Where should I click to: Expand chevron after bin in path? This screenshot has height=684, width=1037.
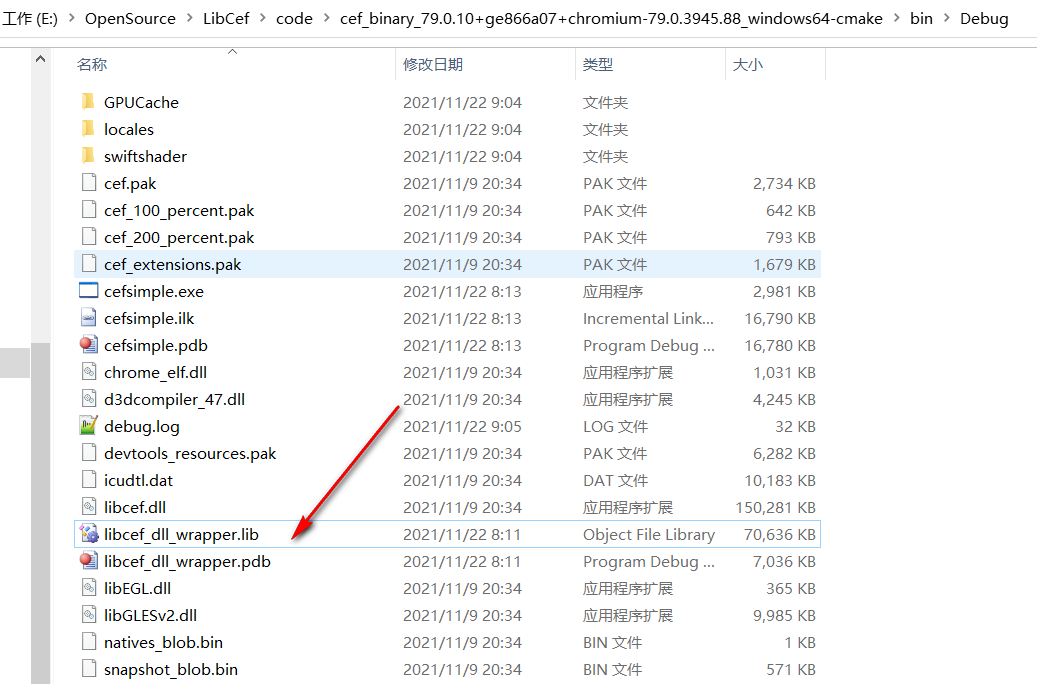click(x=946, y=19)
